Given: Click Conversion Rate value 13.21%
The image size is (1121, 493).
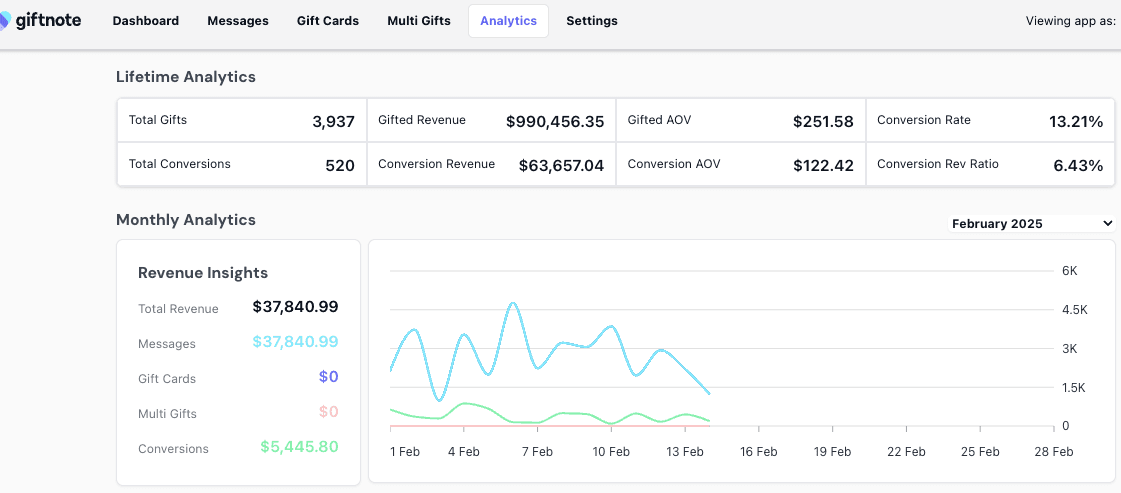Looking at the screenshot, I should pos(1076,122).
